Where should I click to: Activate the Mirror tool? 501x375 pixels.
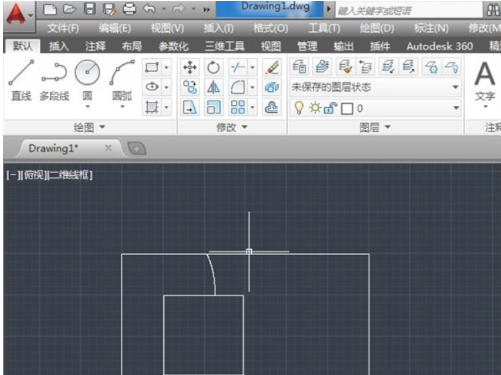[213, 88]
